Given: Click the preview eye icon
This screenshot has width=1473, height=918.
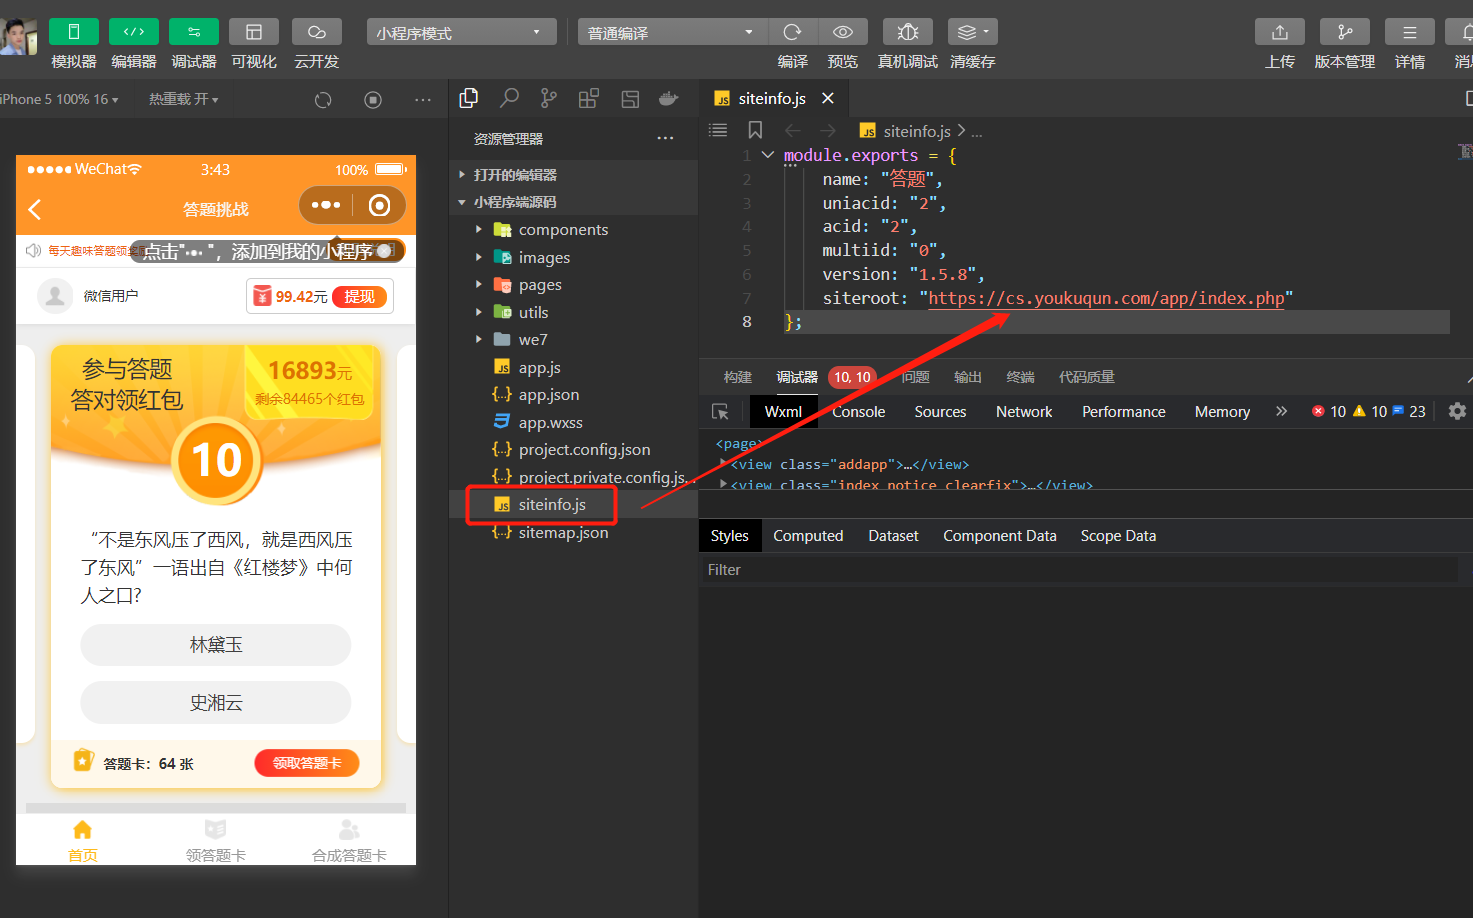Looking at the screenshot, I should point(843,32).
